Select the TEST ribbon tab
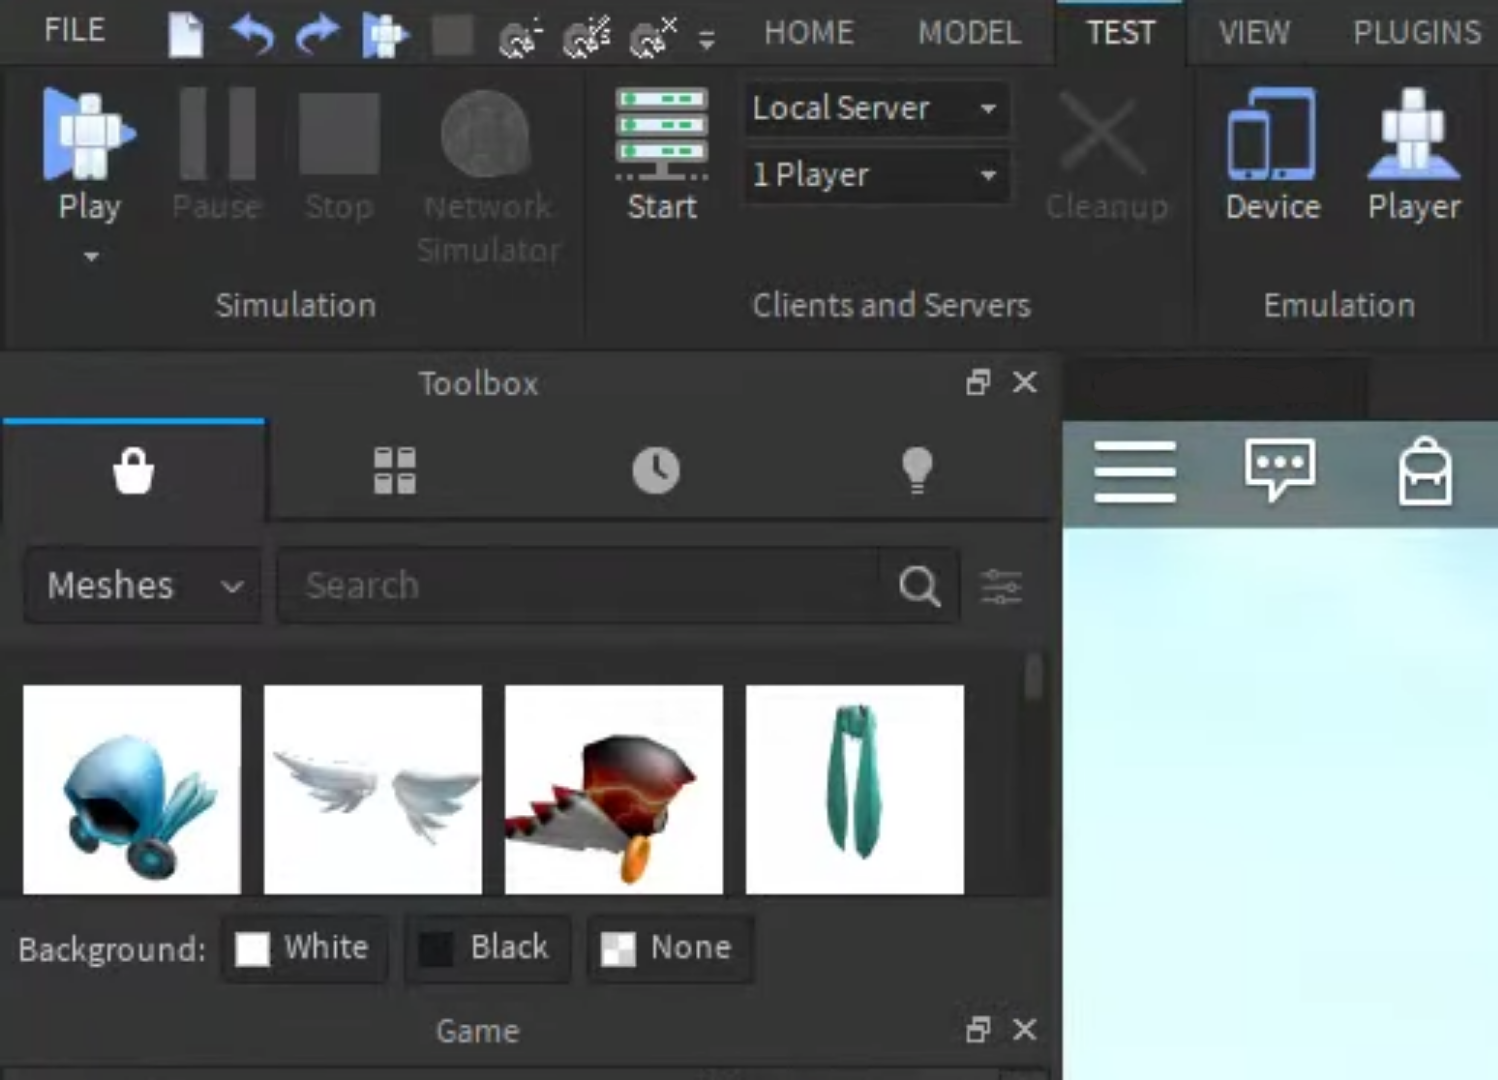1498x1080 pixels. coord(1120,33)
